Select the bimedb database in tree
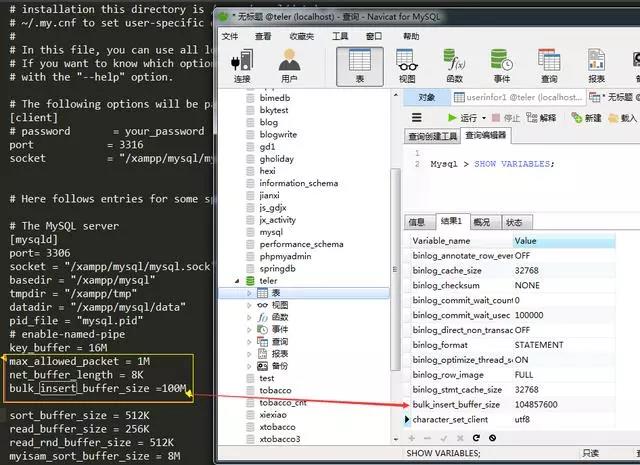This screenshot has height=465, width=640. point(275,98)
